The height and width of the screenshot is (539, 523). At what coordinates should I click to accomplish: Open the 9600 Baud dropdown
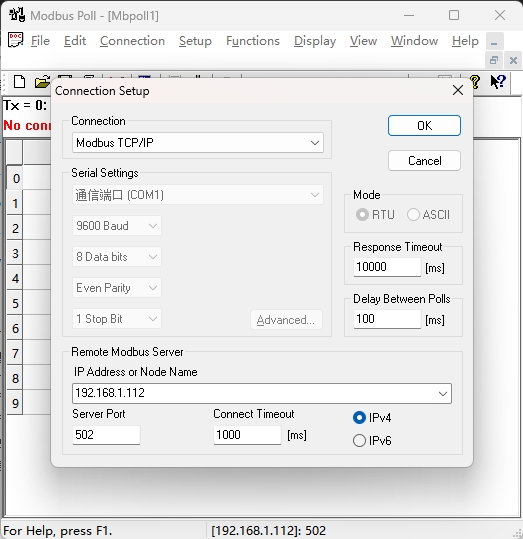[x=117, y=226]
